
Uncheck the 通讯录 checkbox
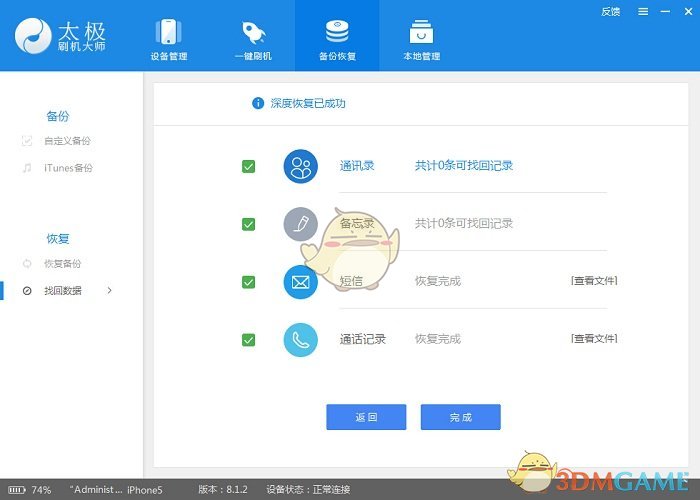point(249,167)
